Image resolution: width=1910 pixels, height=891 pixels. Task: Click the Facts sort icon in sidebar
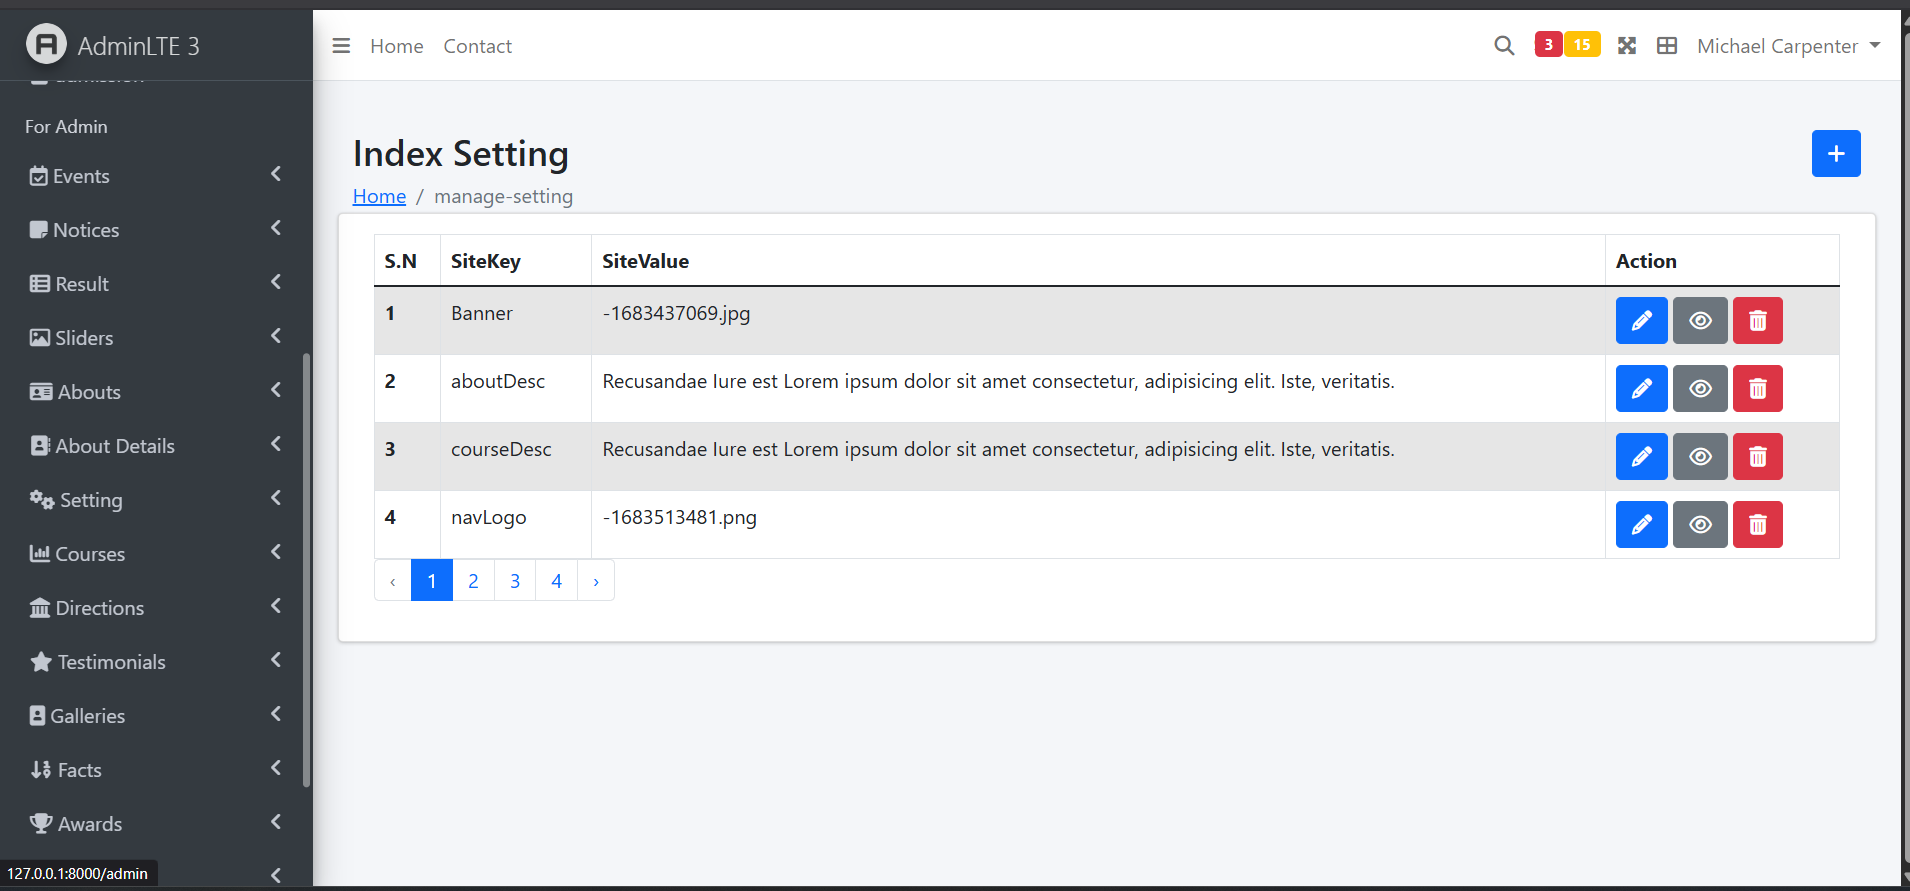pos(40,770)
